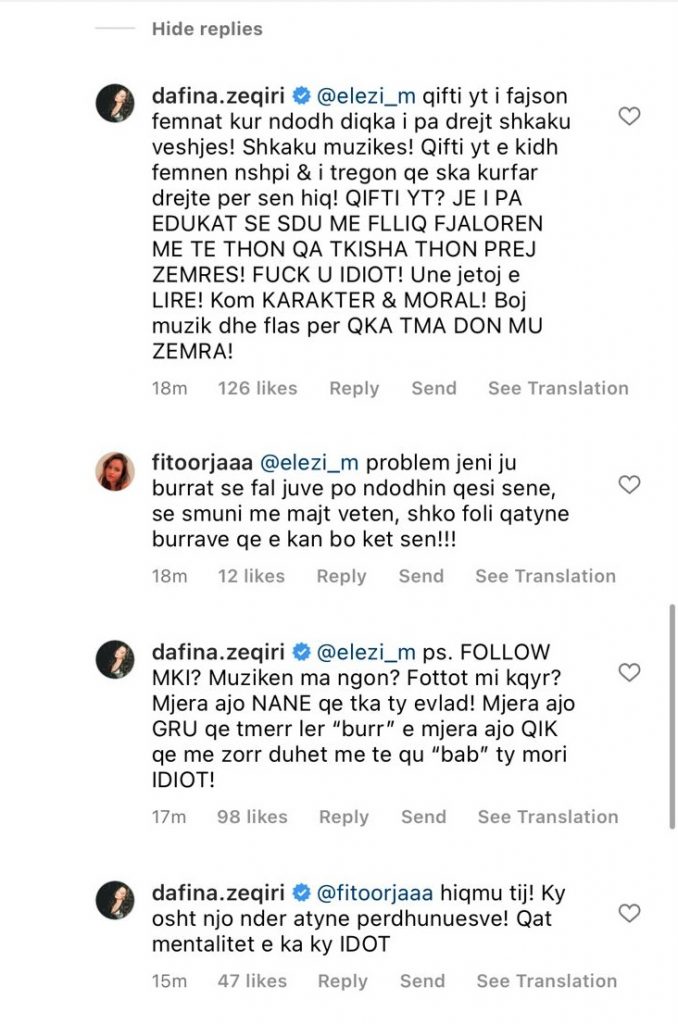Expand translation of the 126-likes comment
678x1024 pixels.
tap(558, 388)
